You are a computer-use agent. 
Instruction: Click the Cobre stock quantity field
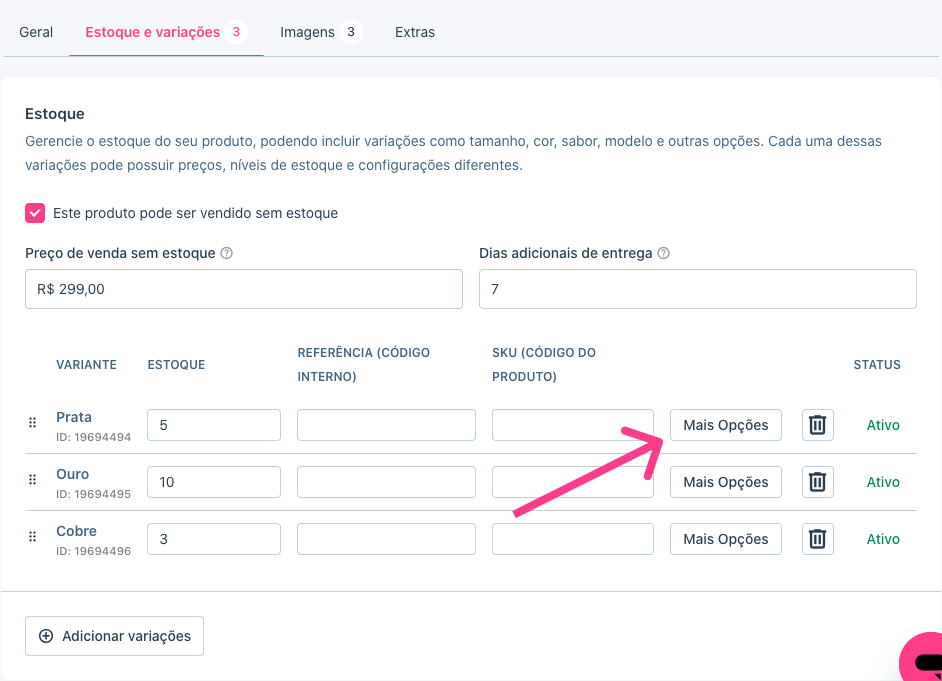click(214, 539)
